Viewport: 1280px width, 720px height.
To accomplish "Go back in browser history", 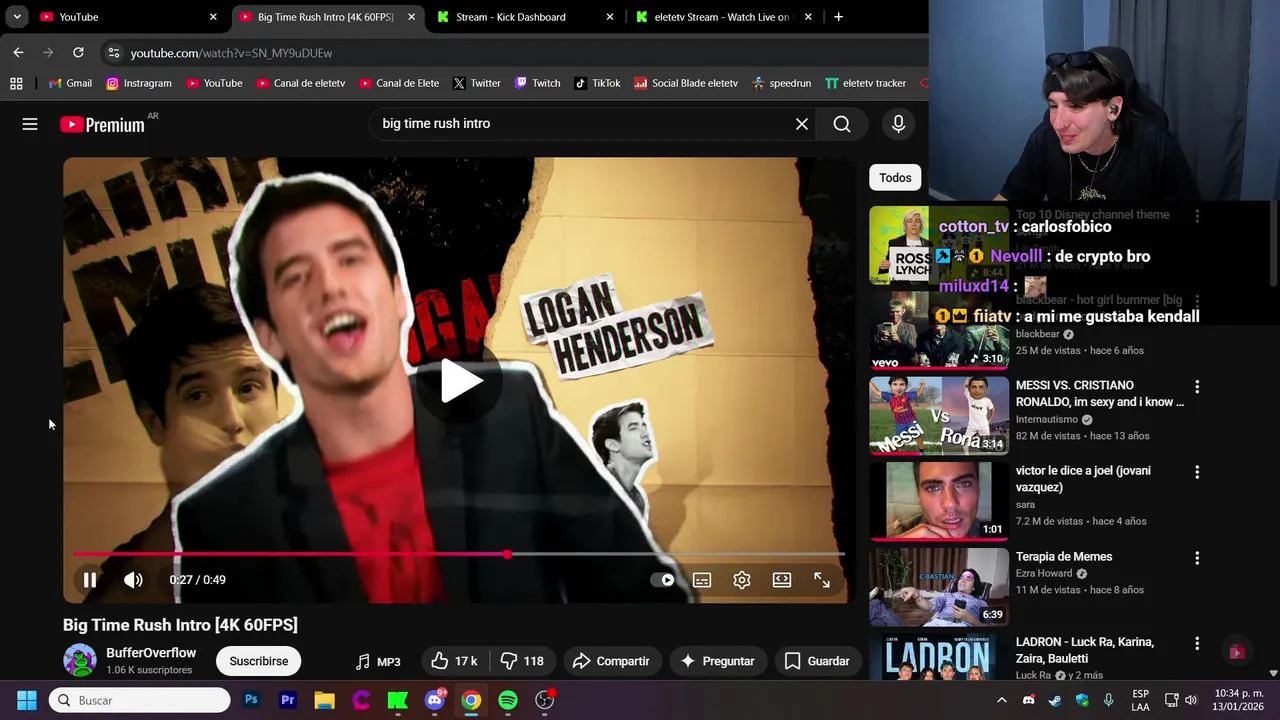I will tap(18, 52).
